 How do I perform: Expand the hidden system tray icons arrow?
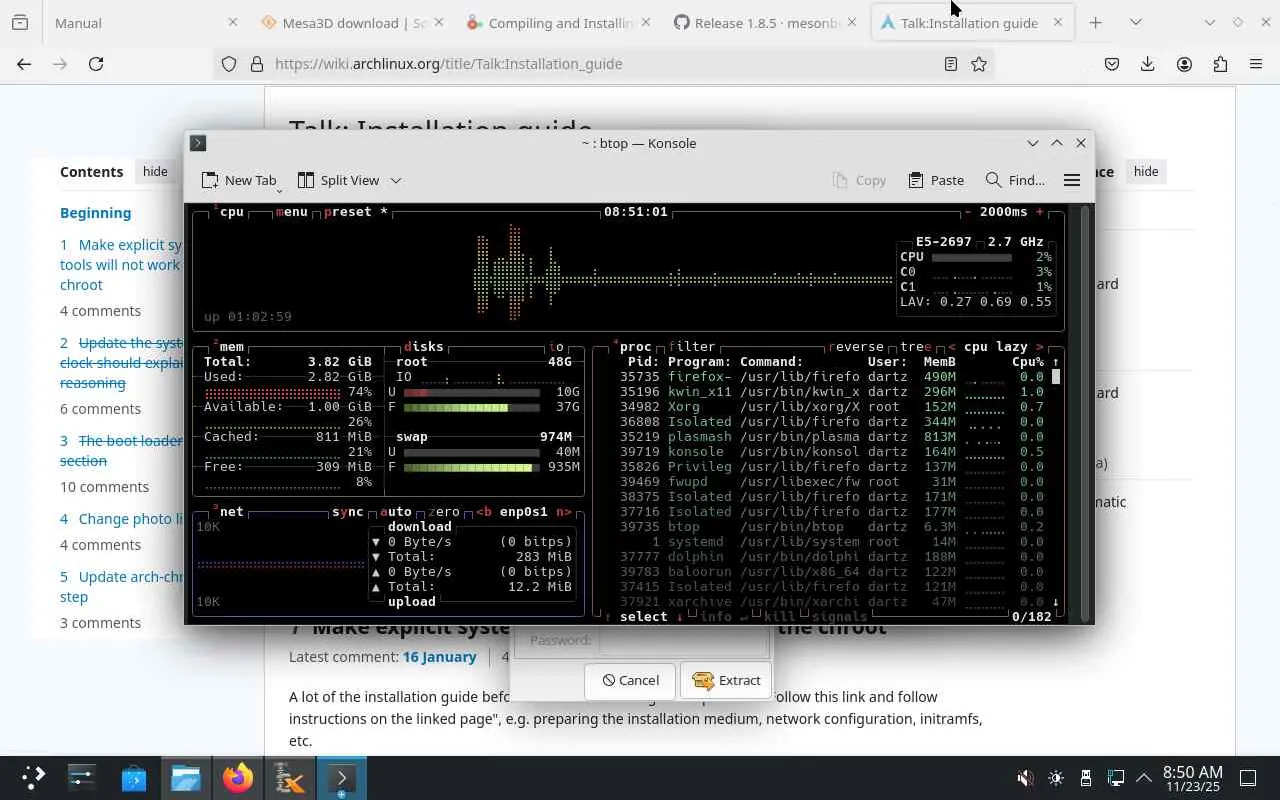(x=1144, y=778)
